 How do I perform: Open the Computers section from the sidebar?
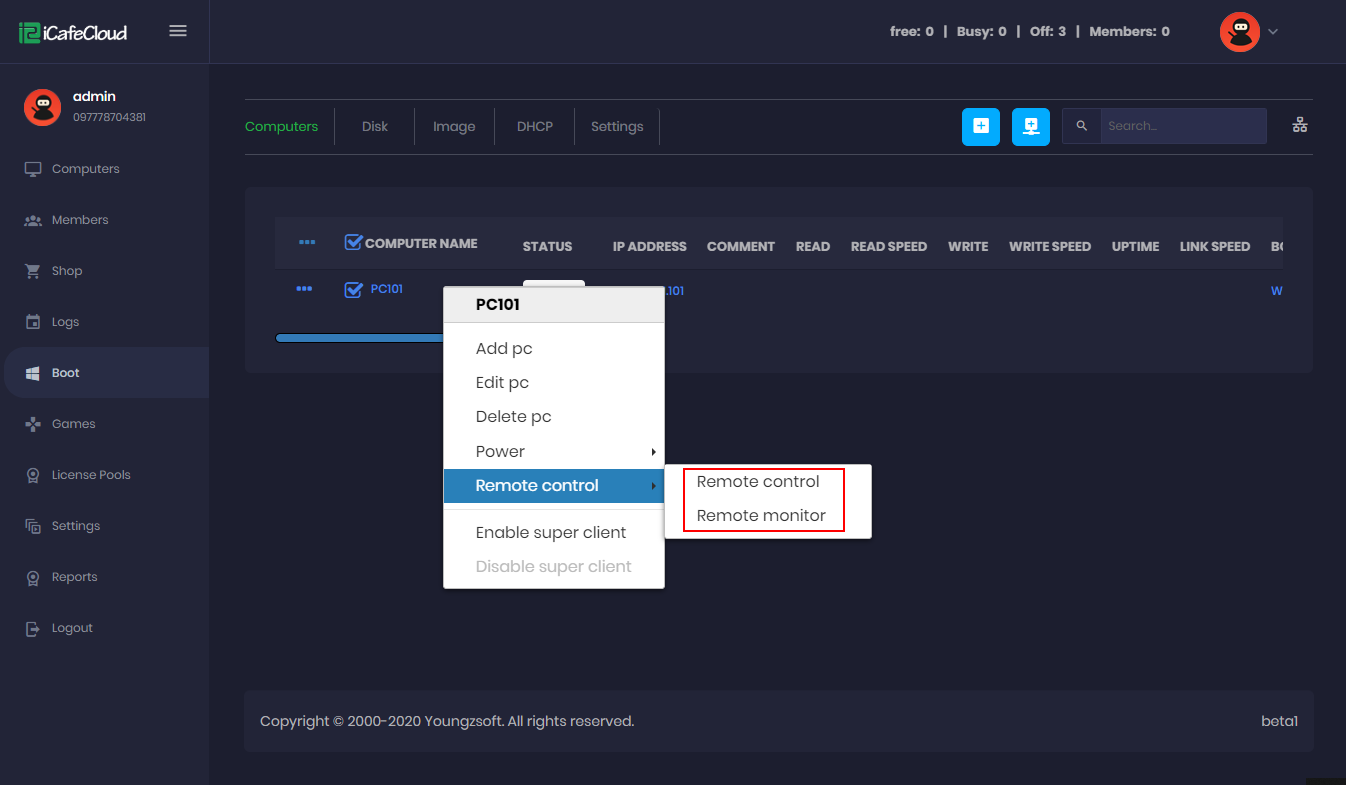84,168
